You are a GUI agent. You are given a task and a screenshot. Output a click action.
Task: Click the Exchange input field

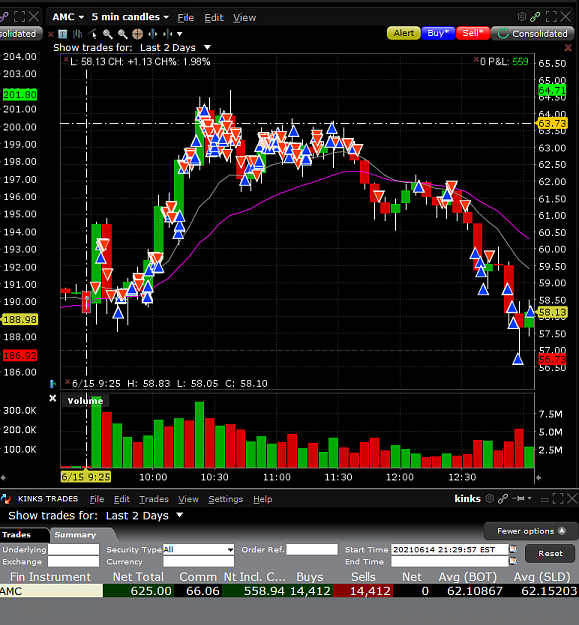tap(73, 561)
